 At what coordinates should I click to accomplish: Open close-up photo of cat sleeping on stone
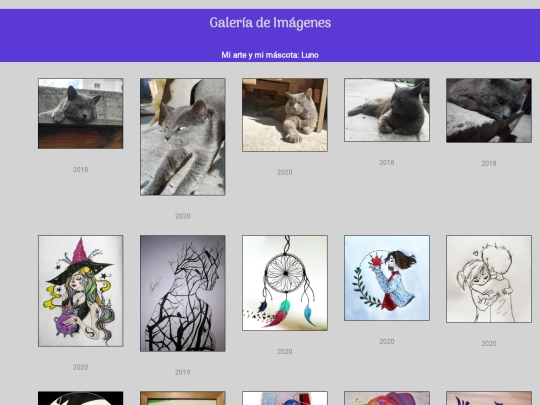point(489,110)
